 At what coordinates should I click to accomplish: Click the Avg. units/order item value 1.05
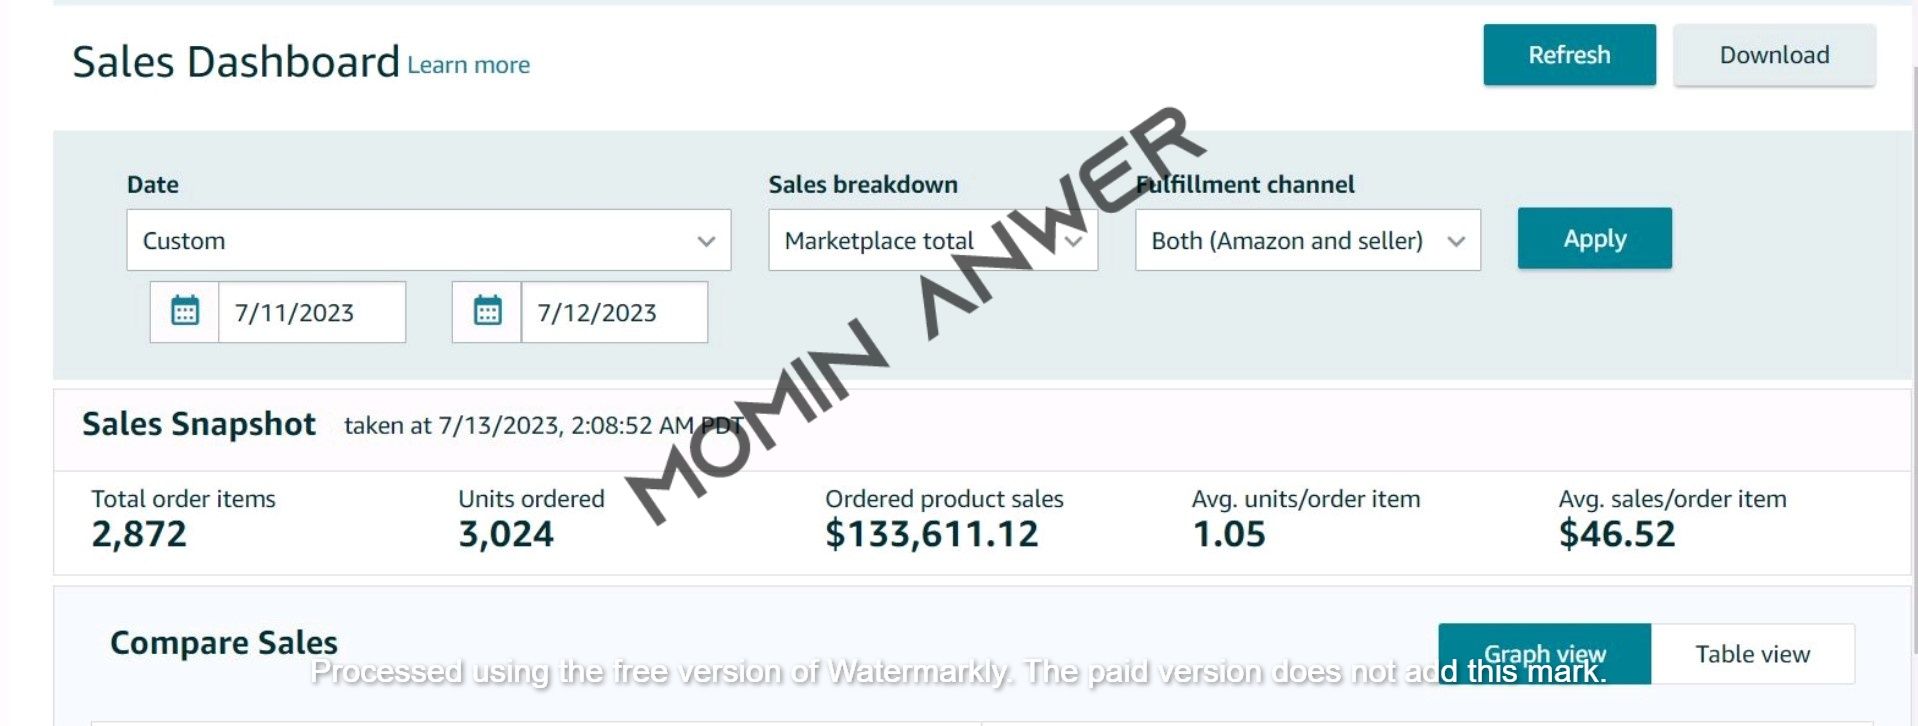pos(1229,534)
